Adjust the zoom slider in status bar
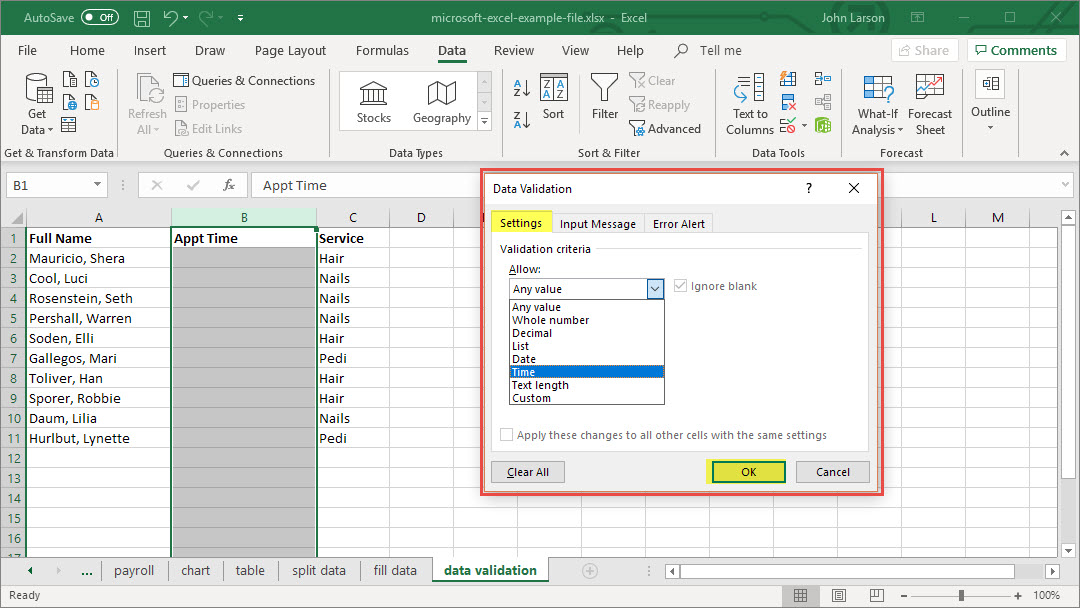 pos(961,595)
